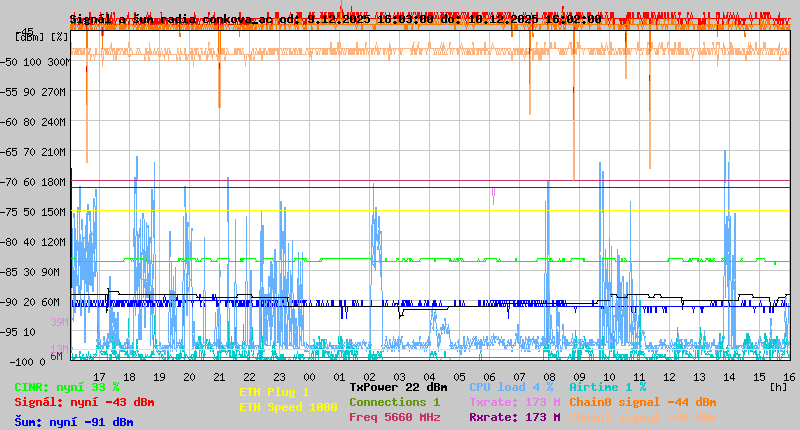Select the 'CINR: nyní 33 %' legend entry
This screenshot has height=430, width=800.
click(67, 387)
